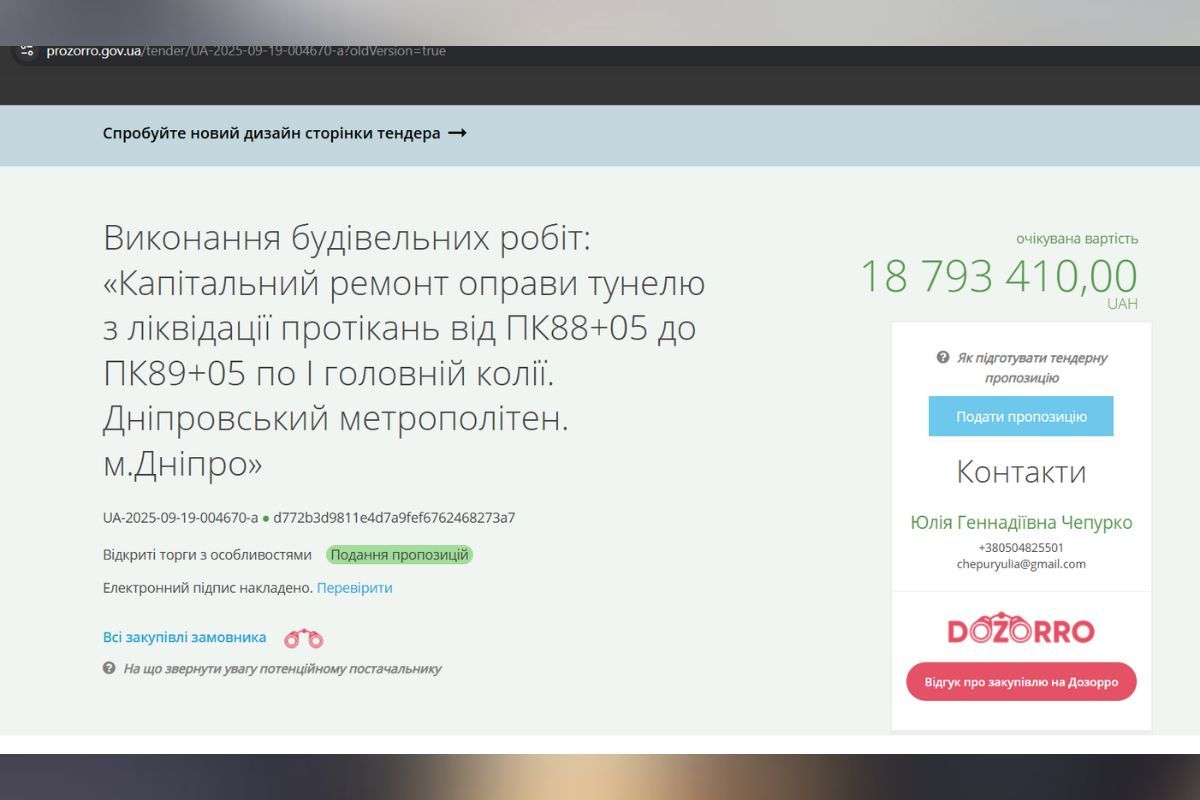Click contact name "Юлія Геннадіївна Чепурко"

[x=1022, y=522]
